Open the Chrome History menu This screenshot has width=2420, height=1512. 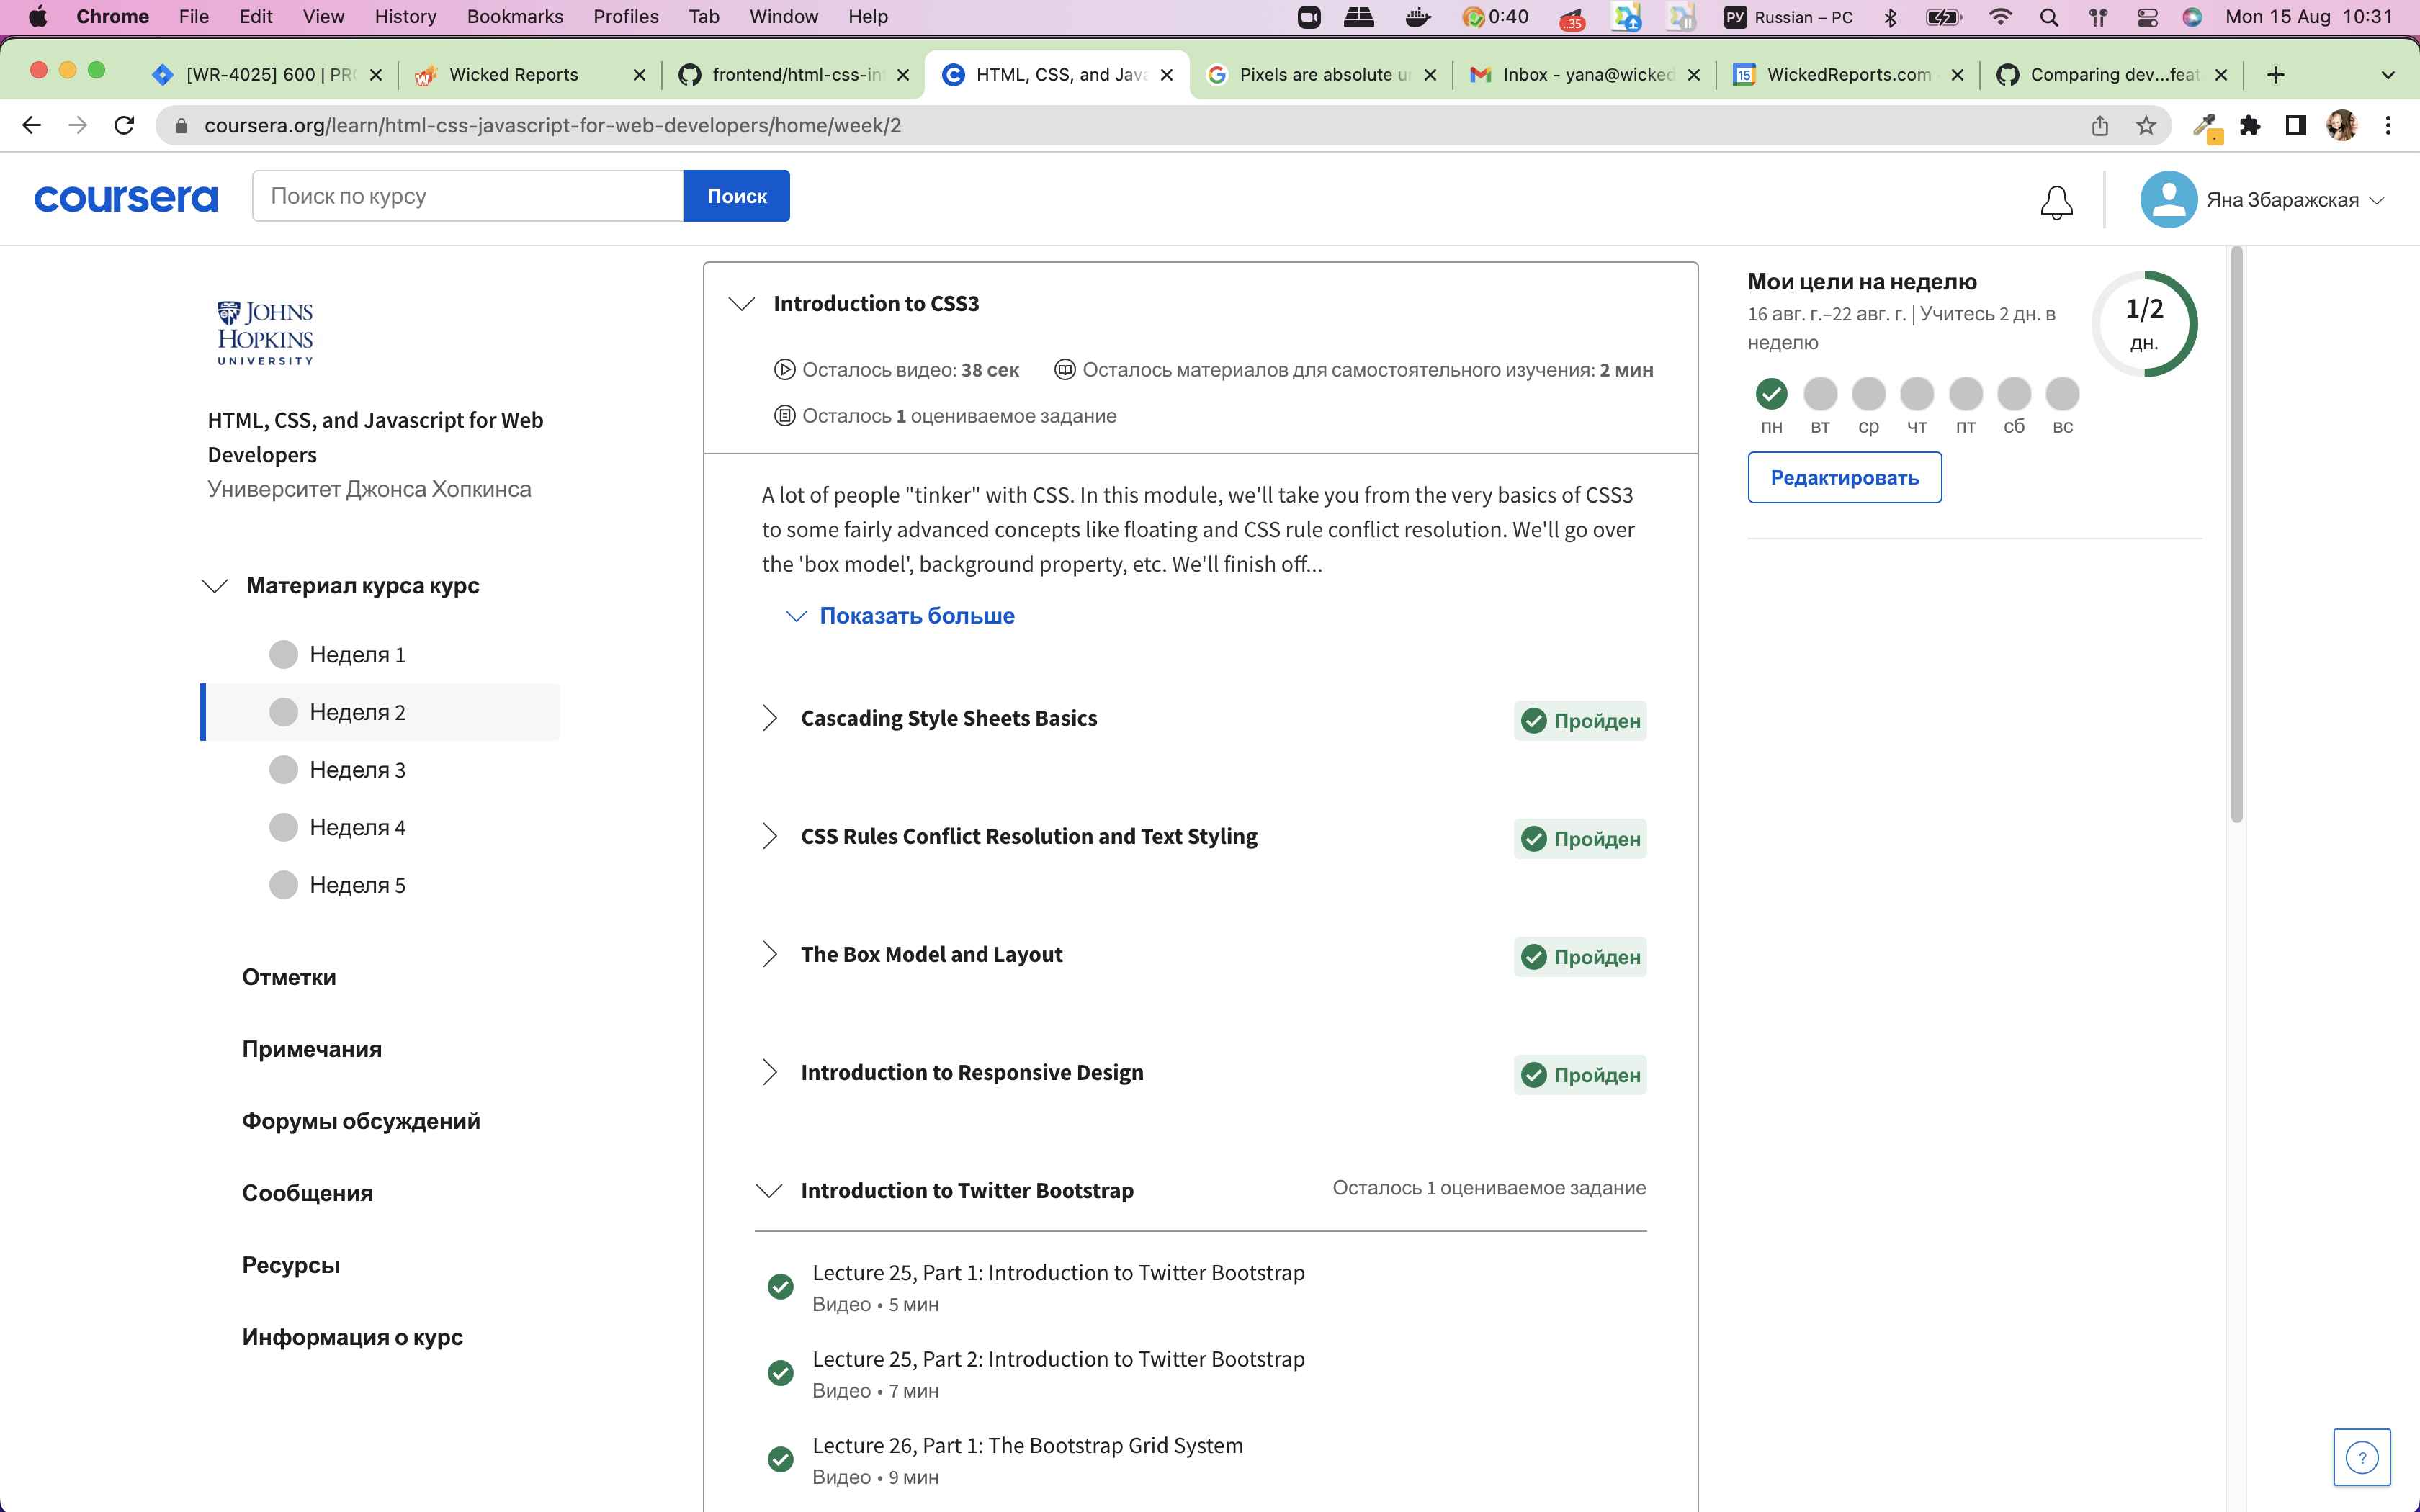(x=405, y=17)
